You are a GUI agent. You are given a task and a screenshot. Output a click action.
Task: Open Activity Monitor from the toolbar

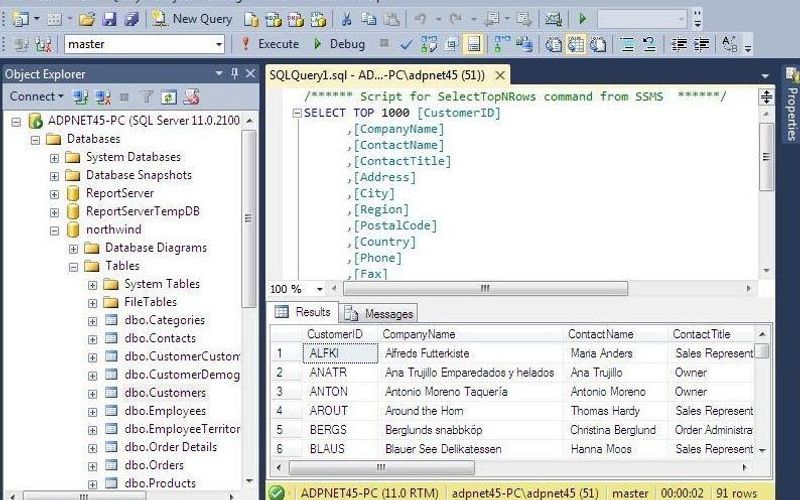point(553,19)
